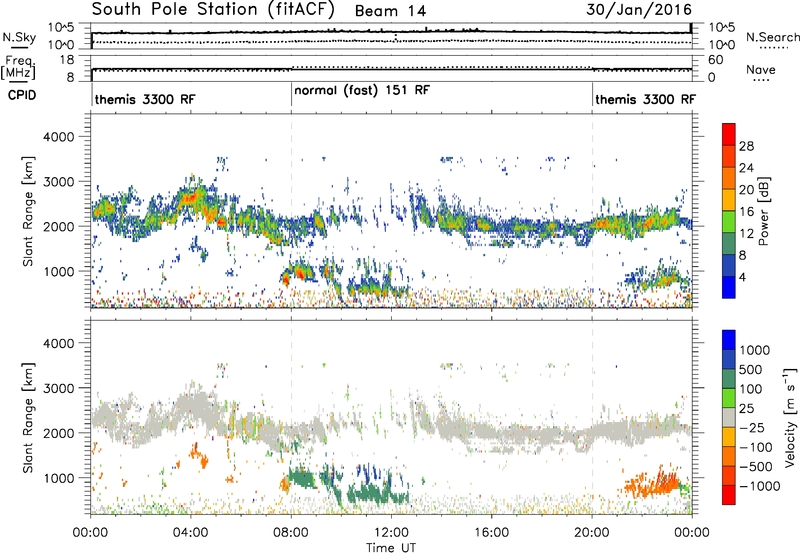This screenshot has height=554, width=800.
Task: Click the power panel 'Slant Range [km]' label
Action: [x=28, y=211]
